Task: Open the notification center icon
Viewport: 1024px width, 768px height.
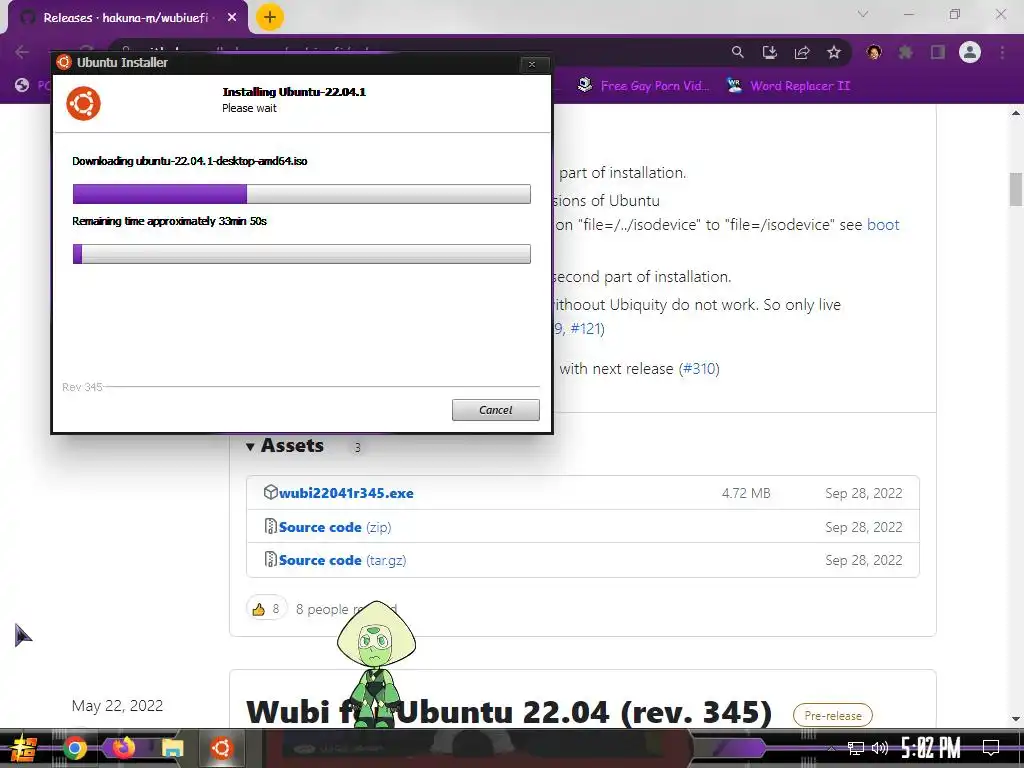Action: point(991,748)
